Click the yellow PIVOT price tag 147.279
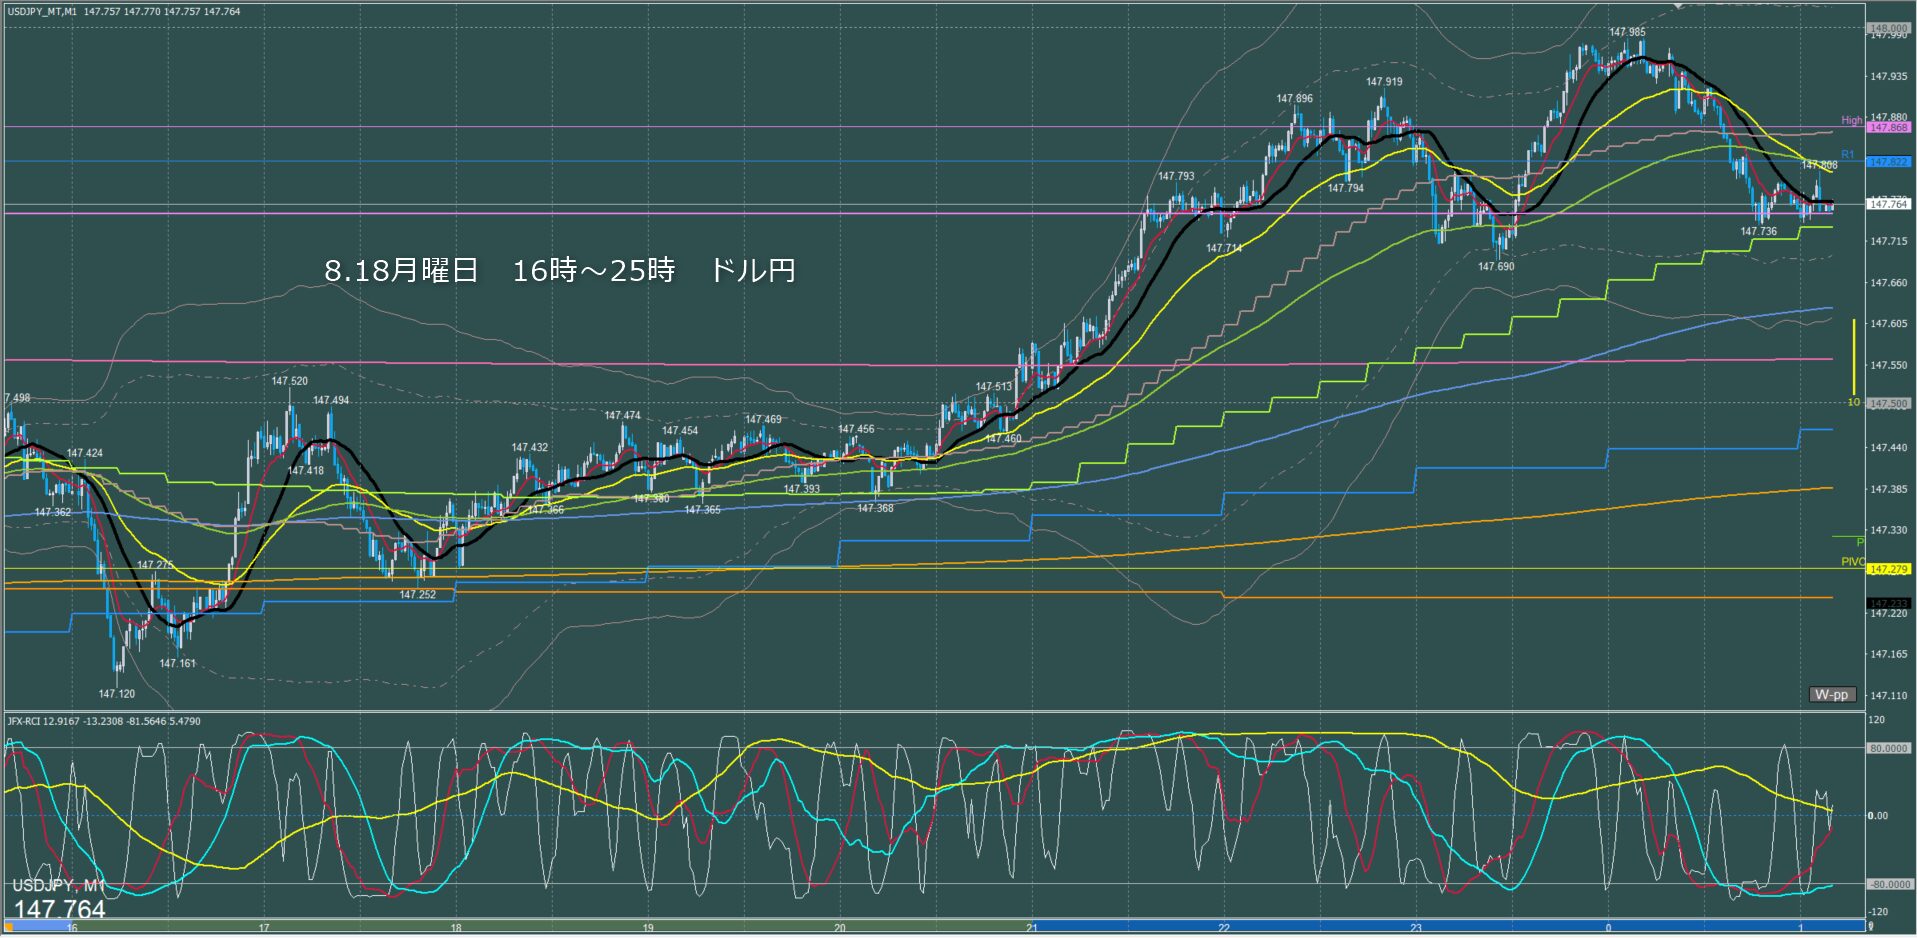Viewport: 1917px width, 938px height. click(1888, 569)
